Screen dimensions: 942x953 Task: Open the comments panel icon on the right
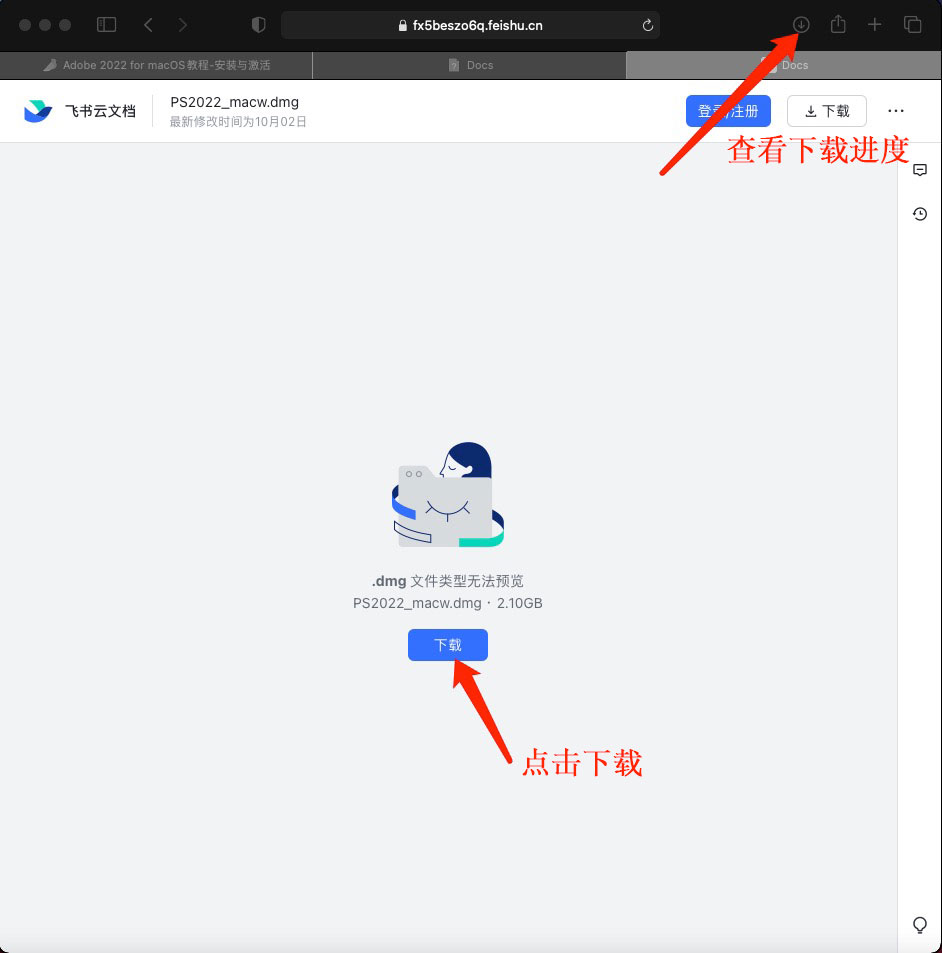coord(919,169)
